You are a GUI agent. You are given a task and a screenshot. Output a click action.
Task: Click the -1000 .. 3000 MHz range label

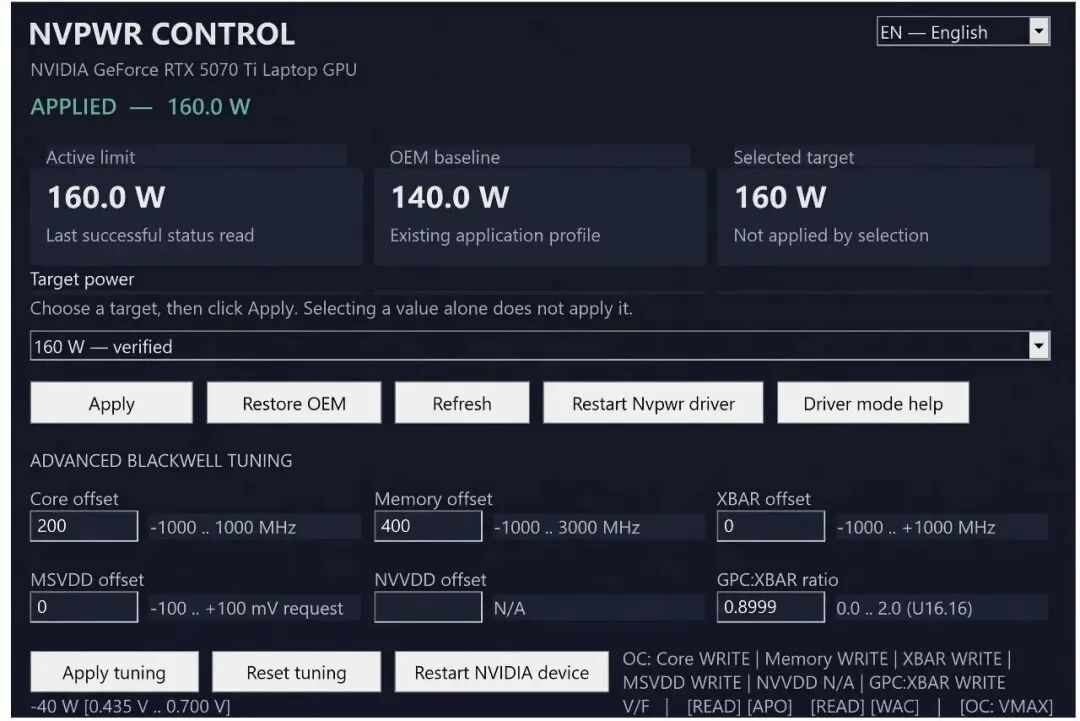pos(567,527)
